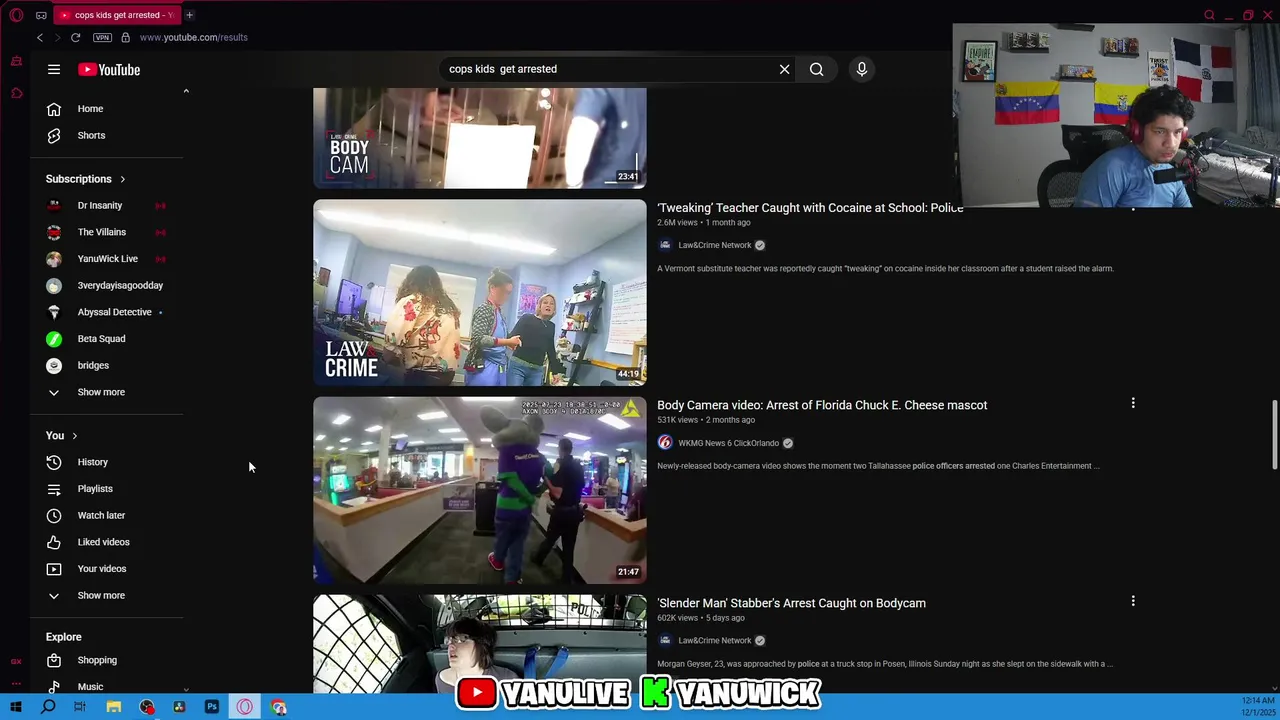Open the Body Cam video thumbnail at top
Viewport: 1280px width, 720px height.
click(x=480, y=138)
